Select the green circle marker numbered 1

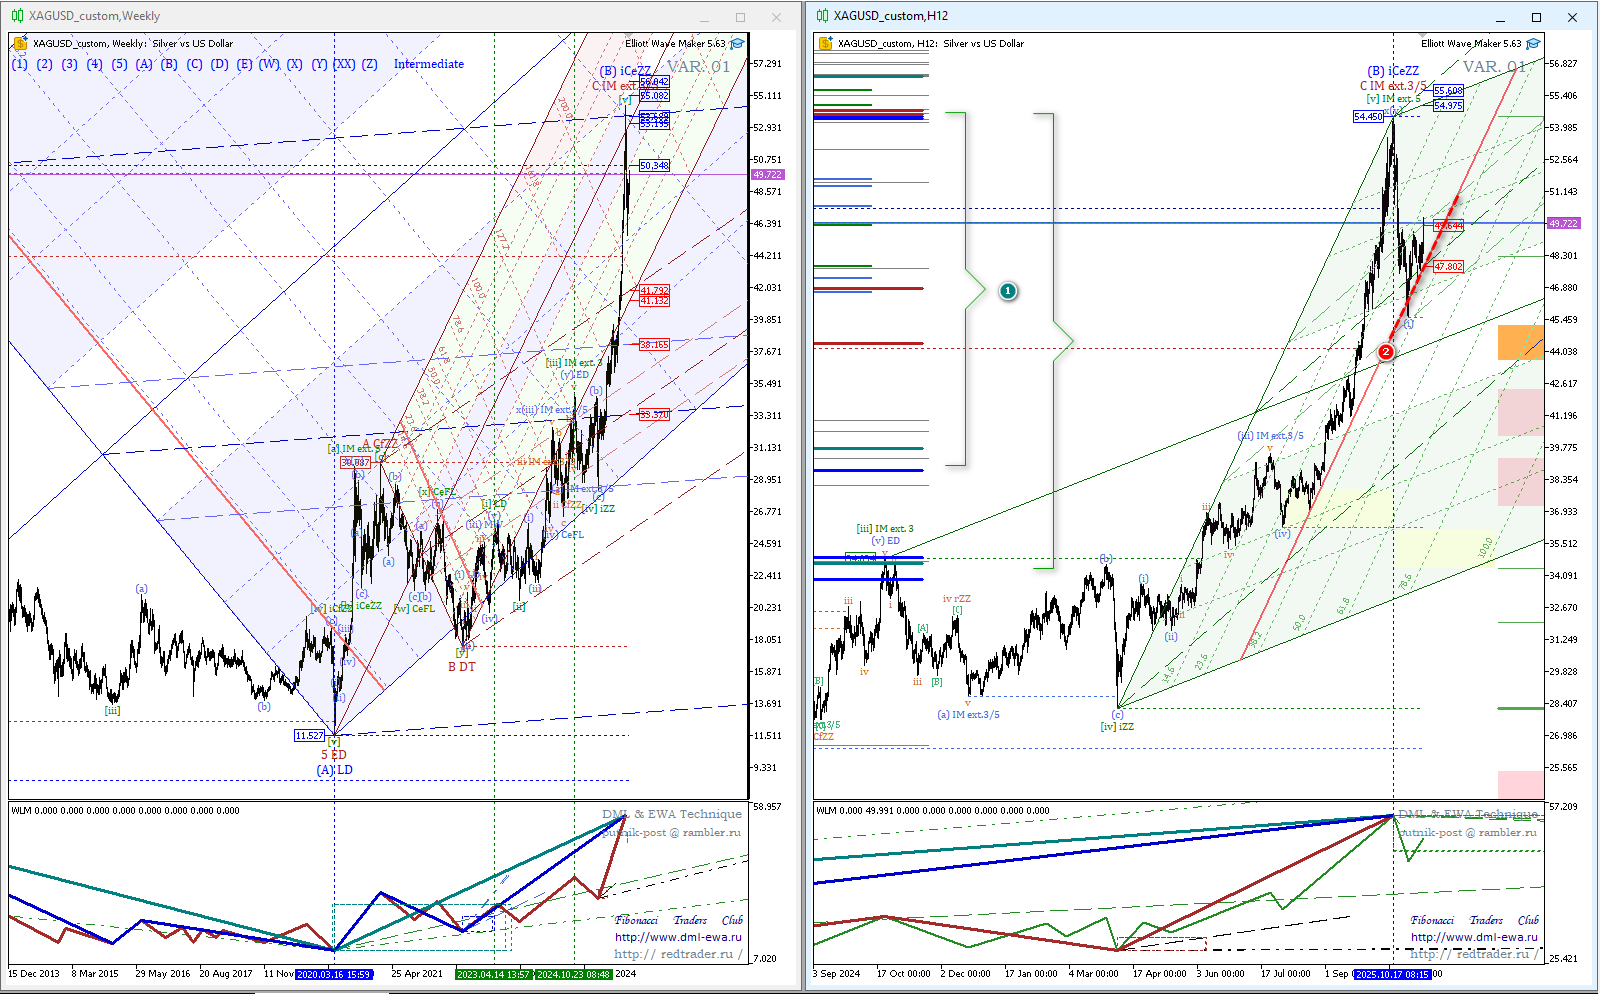pyautogui.click(x=1008, y=291)
